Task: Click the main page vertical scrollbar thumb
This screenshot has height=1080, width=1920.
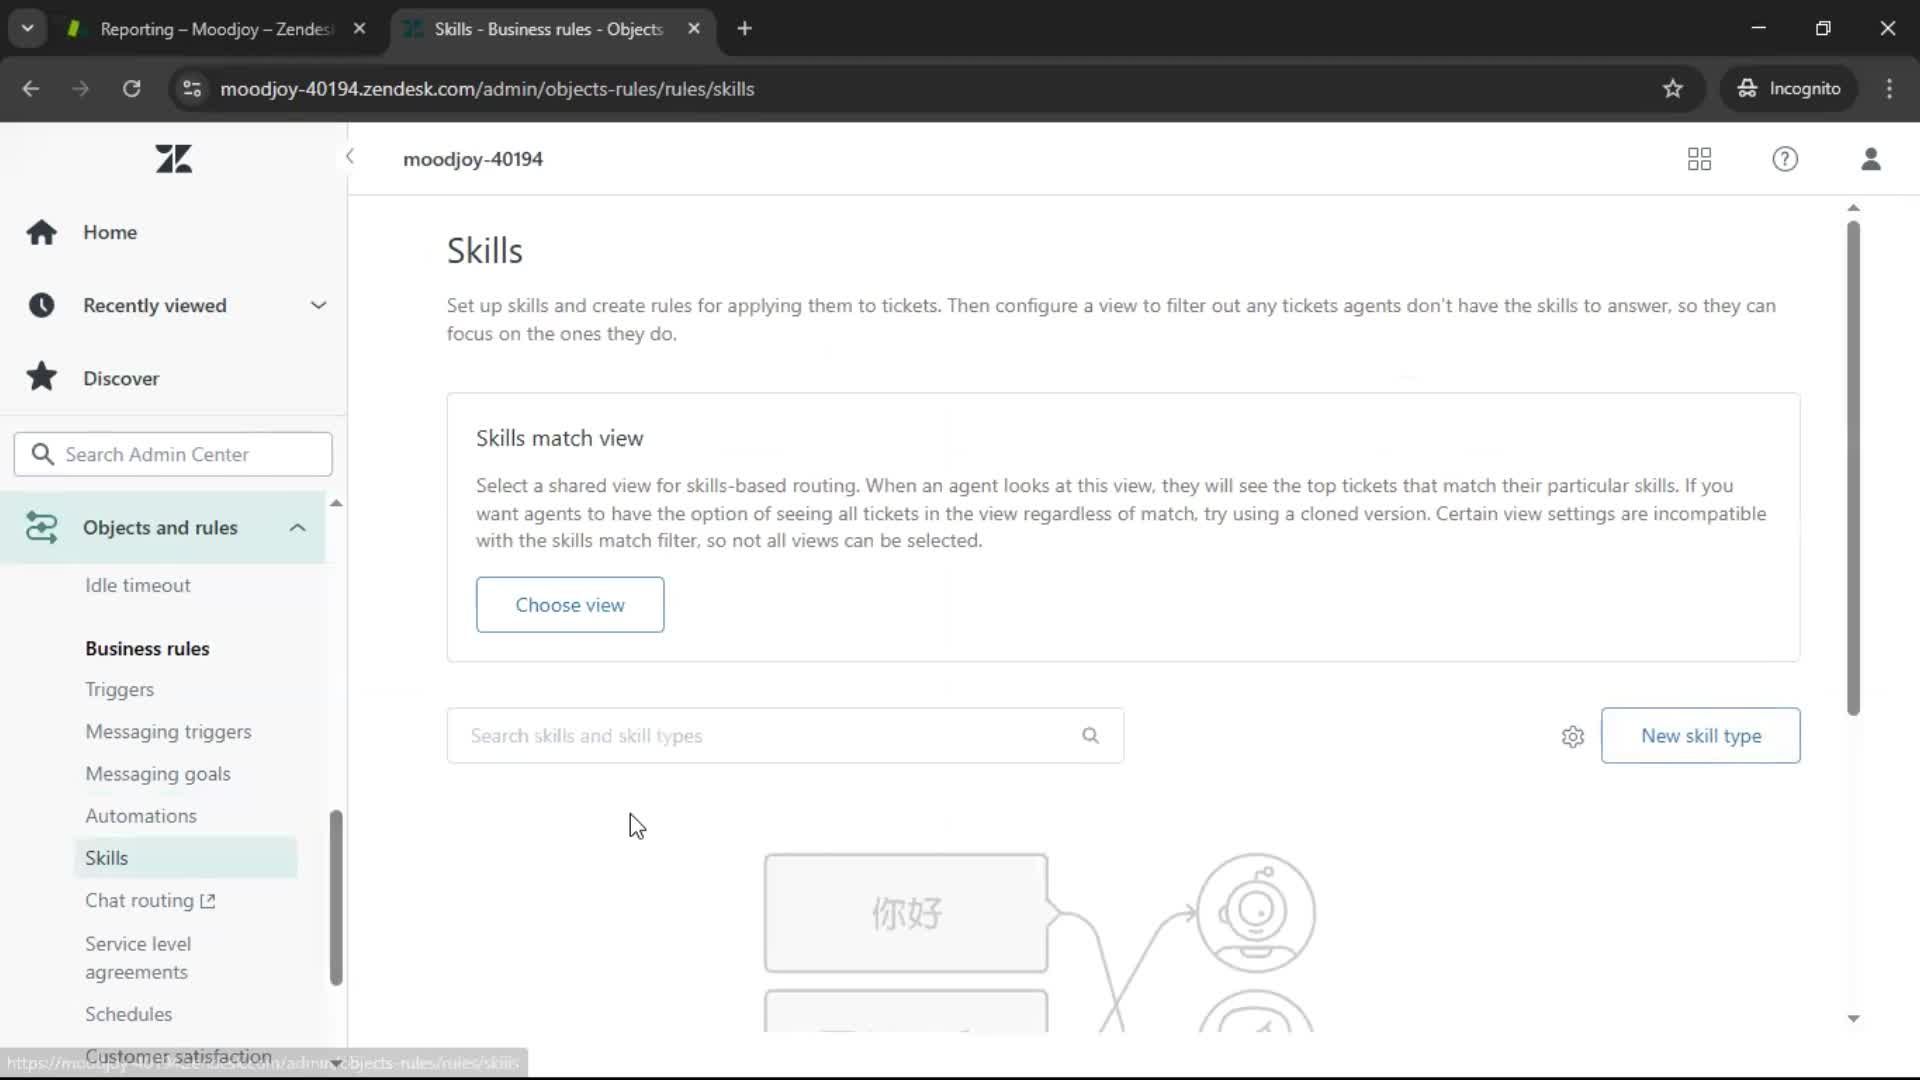Action: point(1853,468)
